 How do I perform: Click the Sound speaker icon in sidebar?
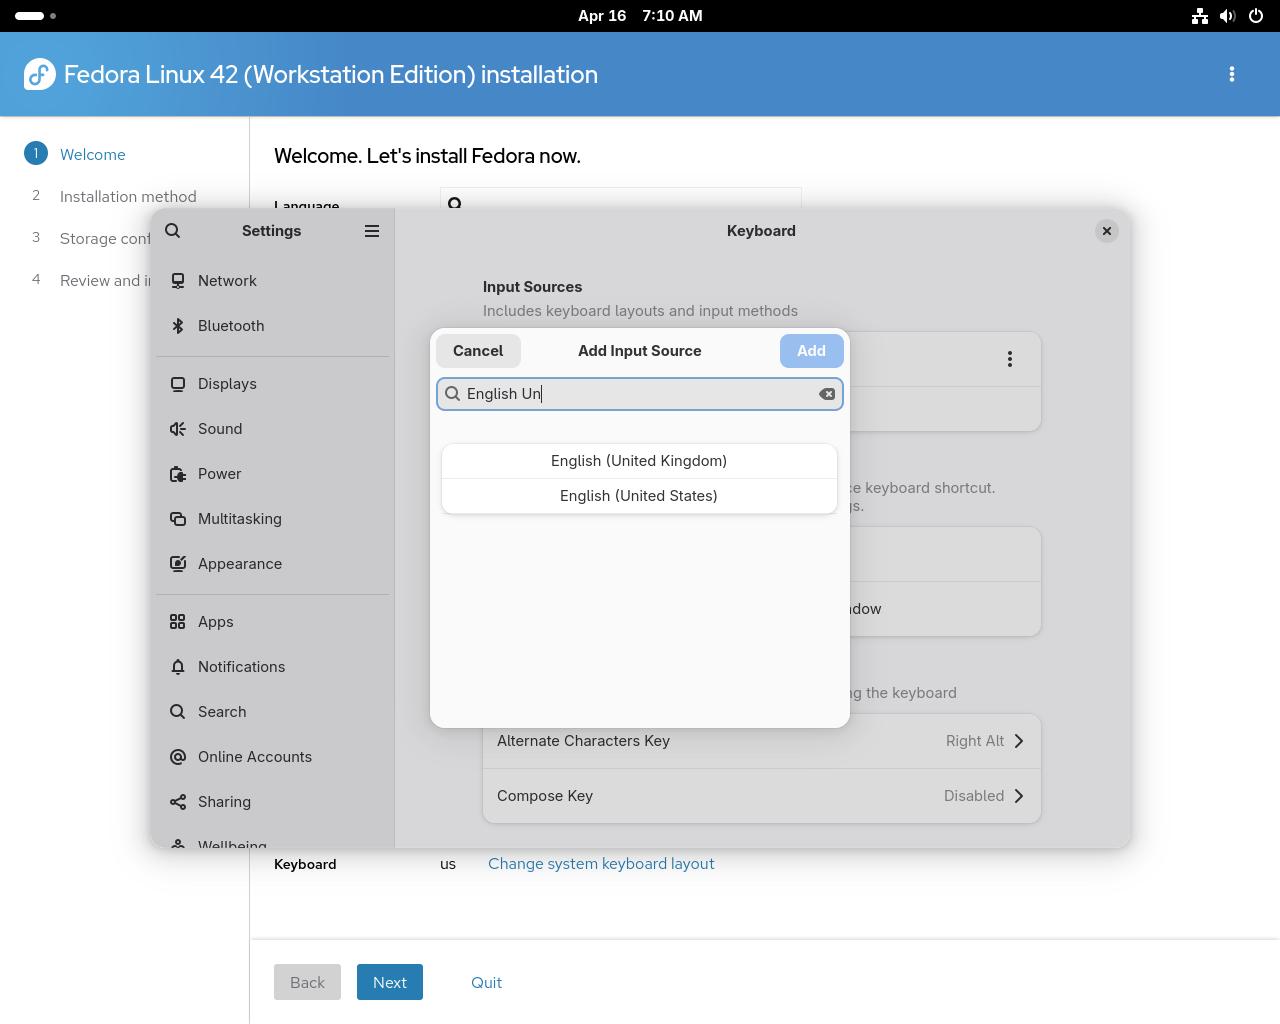(x=178, y=429)
